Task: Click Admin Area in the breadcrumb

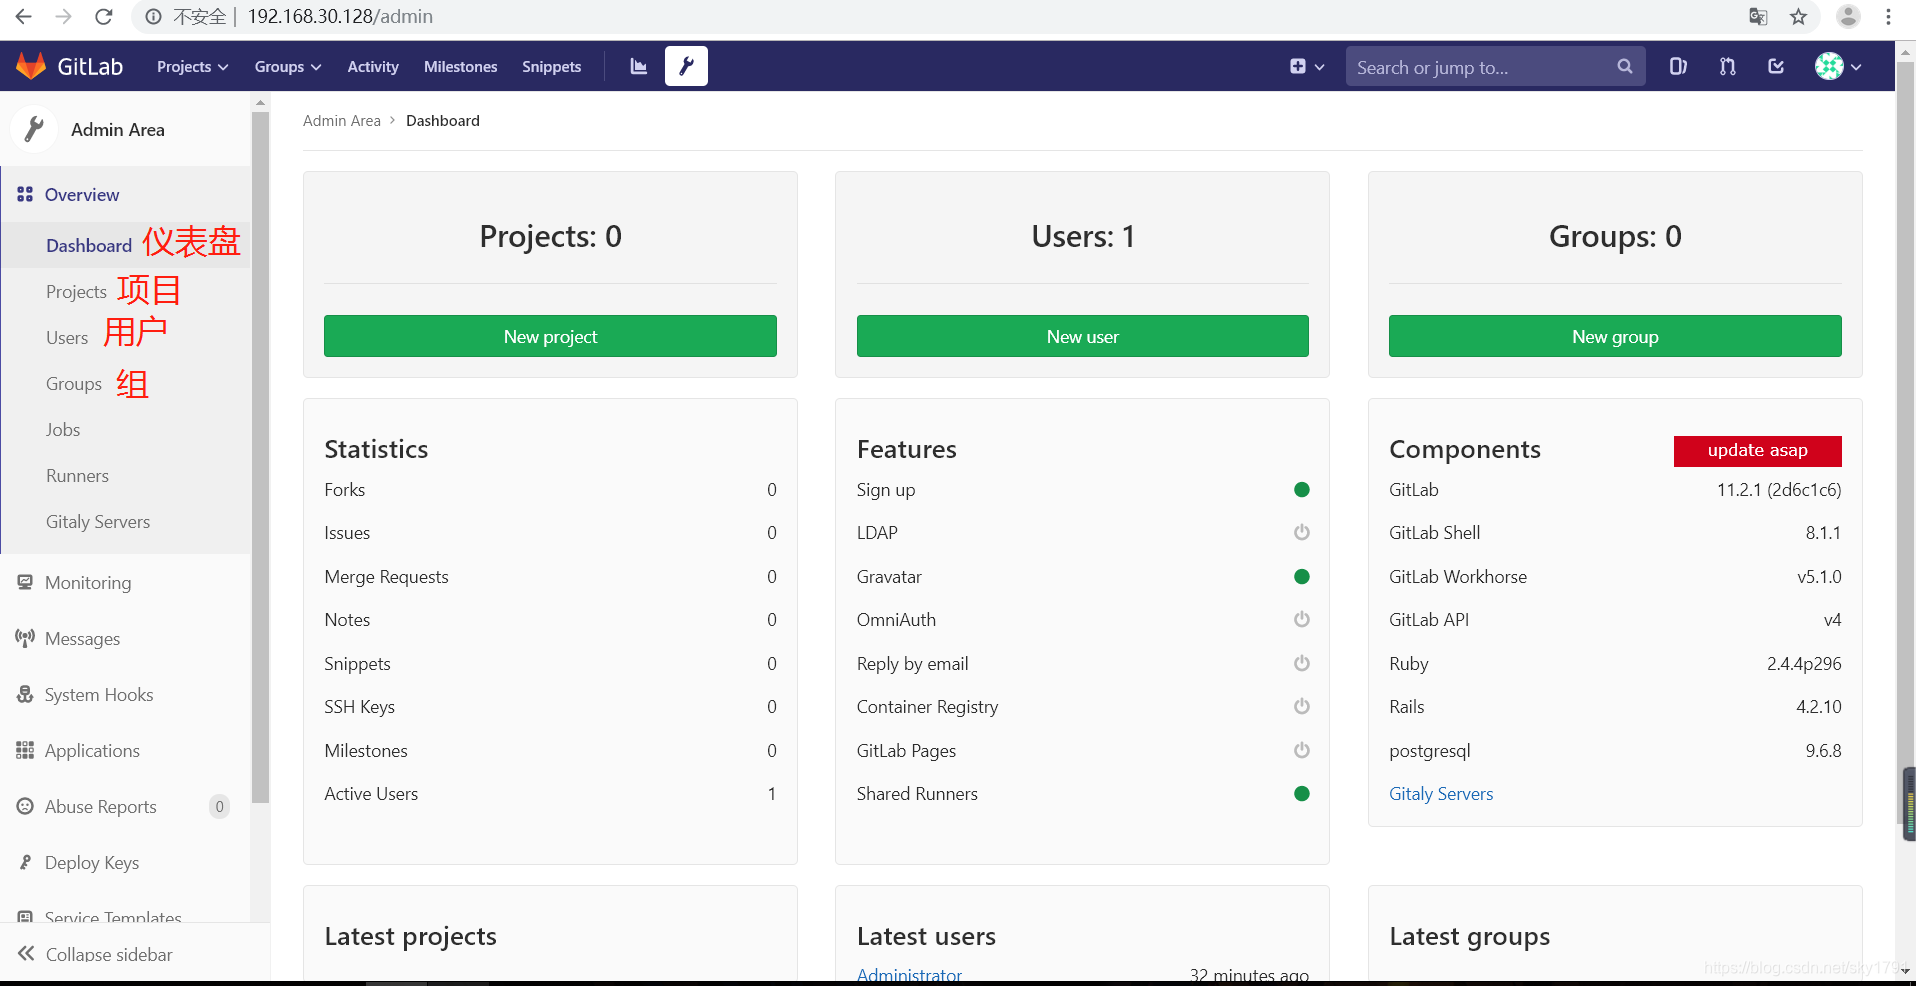Action: coord(342,120)
